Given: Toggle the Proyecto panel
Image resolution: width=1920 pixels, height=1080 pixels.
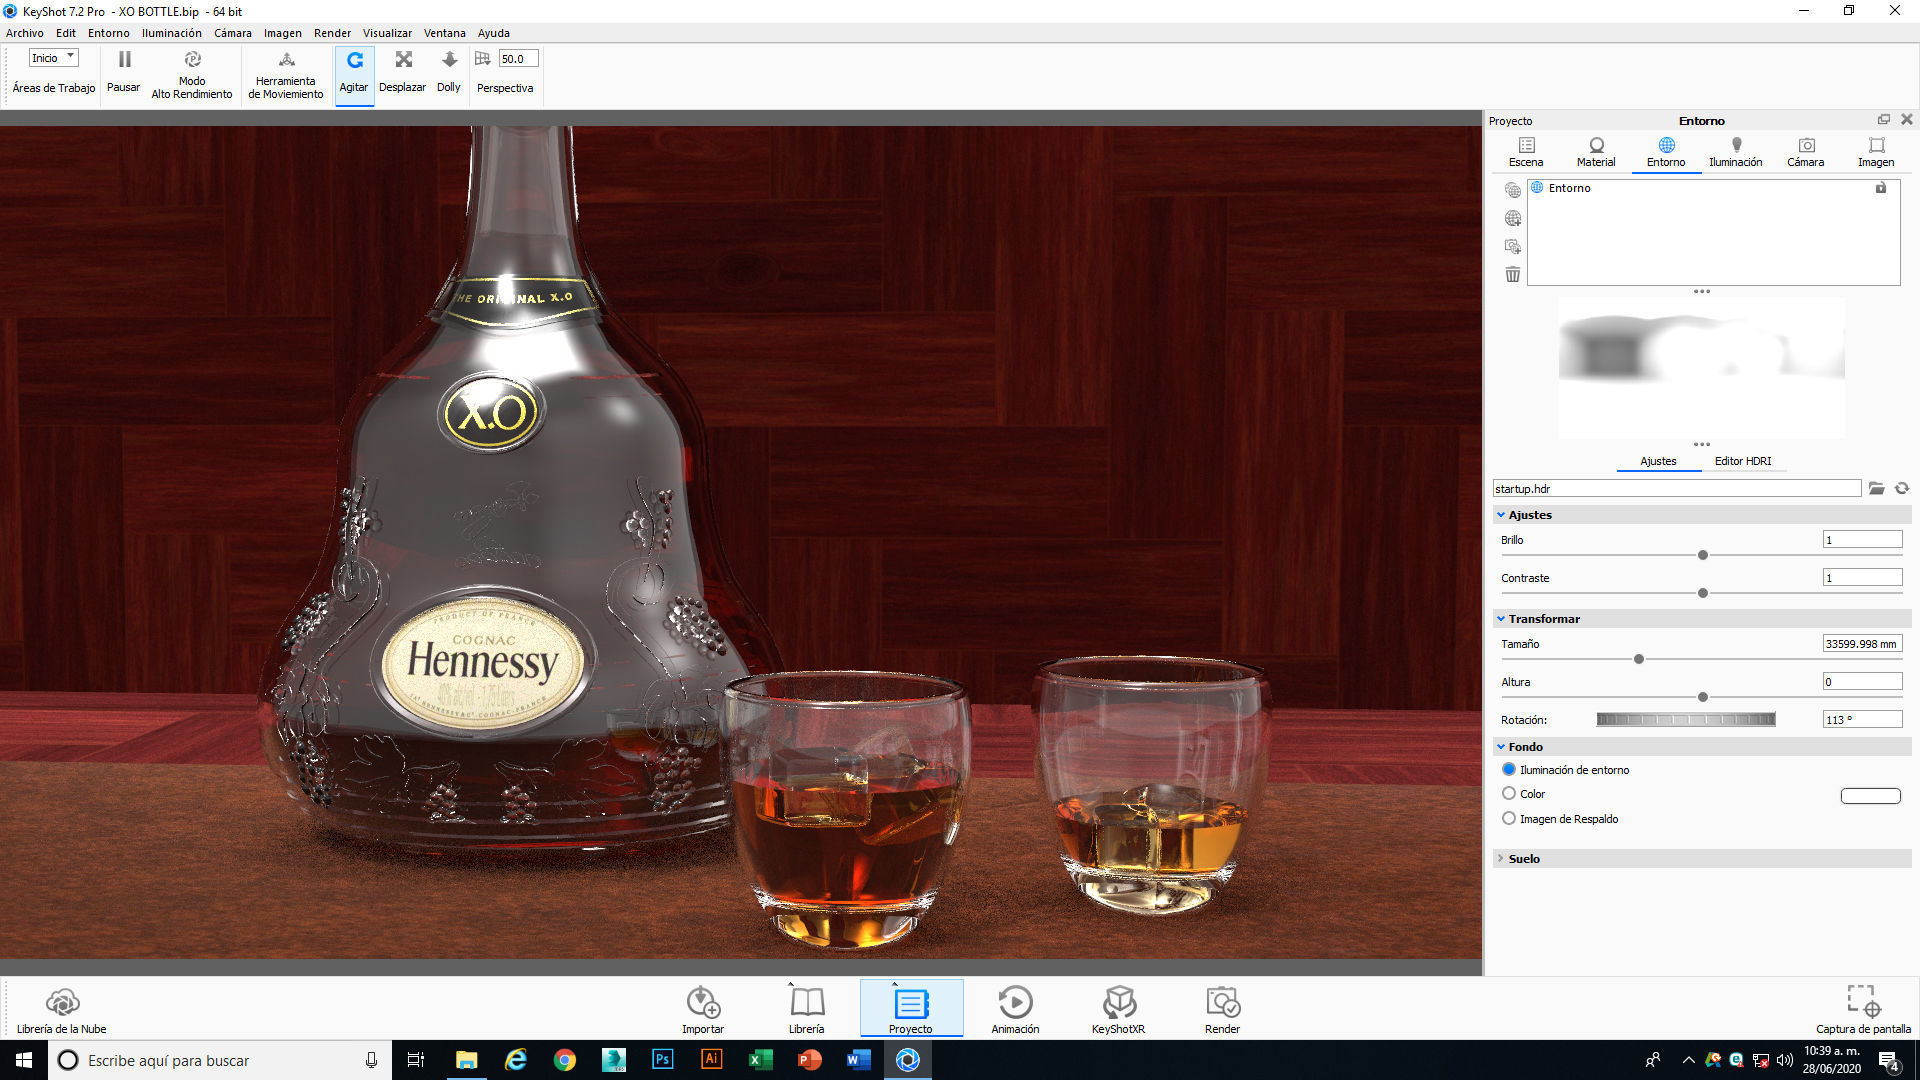Looking at the screenshot, I should coord(911,1009).
